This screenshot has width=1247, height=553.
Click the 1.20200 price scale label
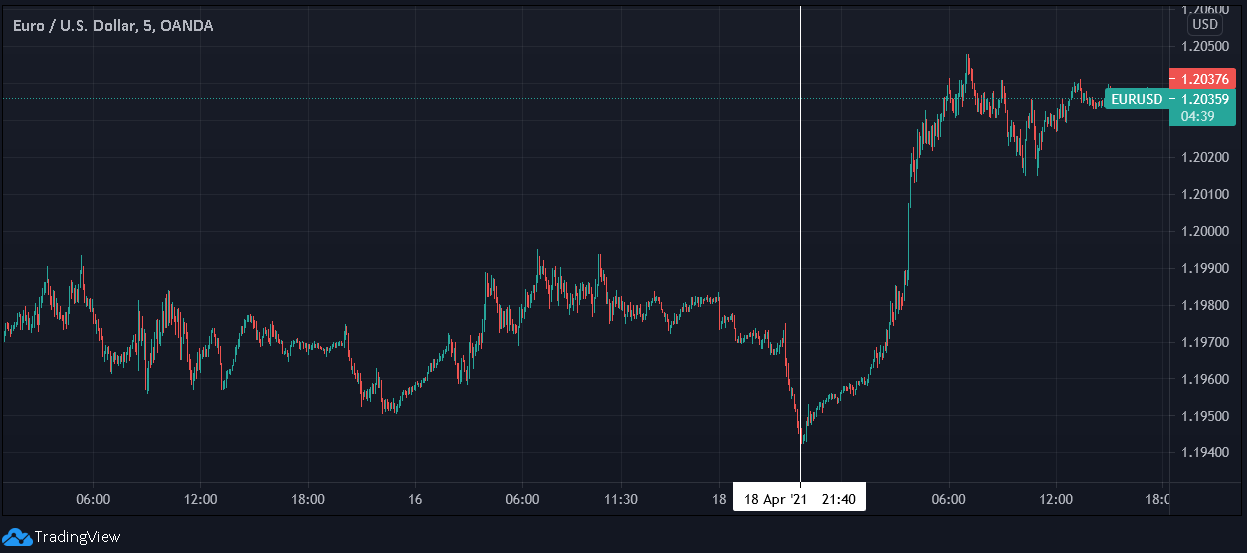(1204, 157)
